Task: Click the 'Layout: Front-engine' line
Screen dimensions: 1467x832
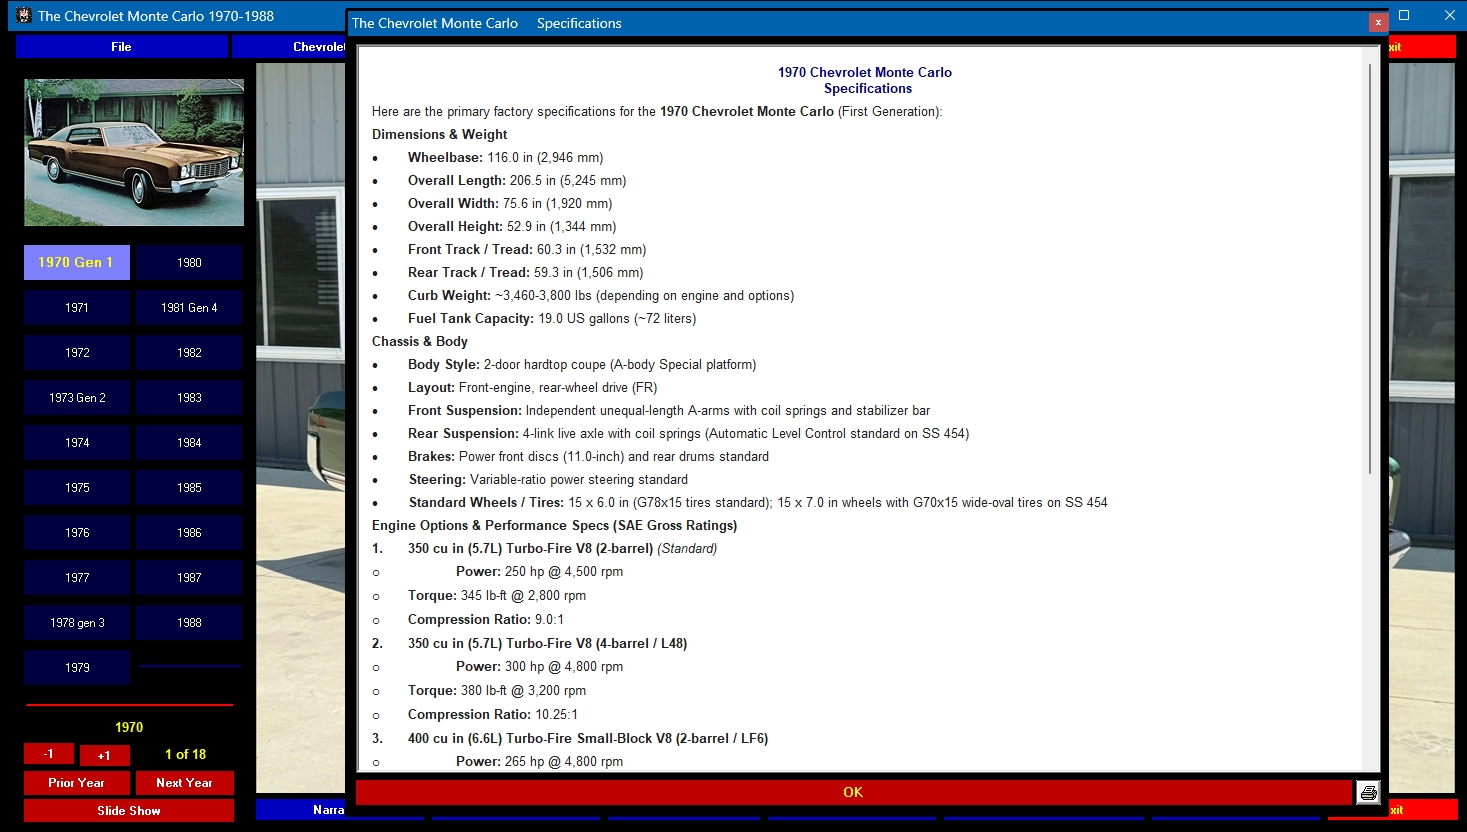Action: [532, 387]
